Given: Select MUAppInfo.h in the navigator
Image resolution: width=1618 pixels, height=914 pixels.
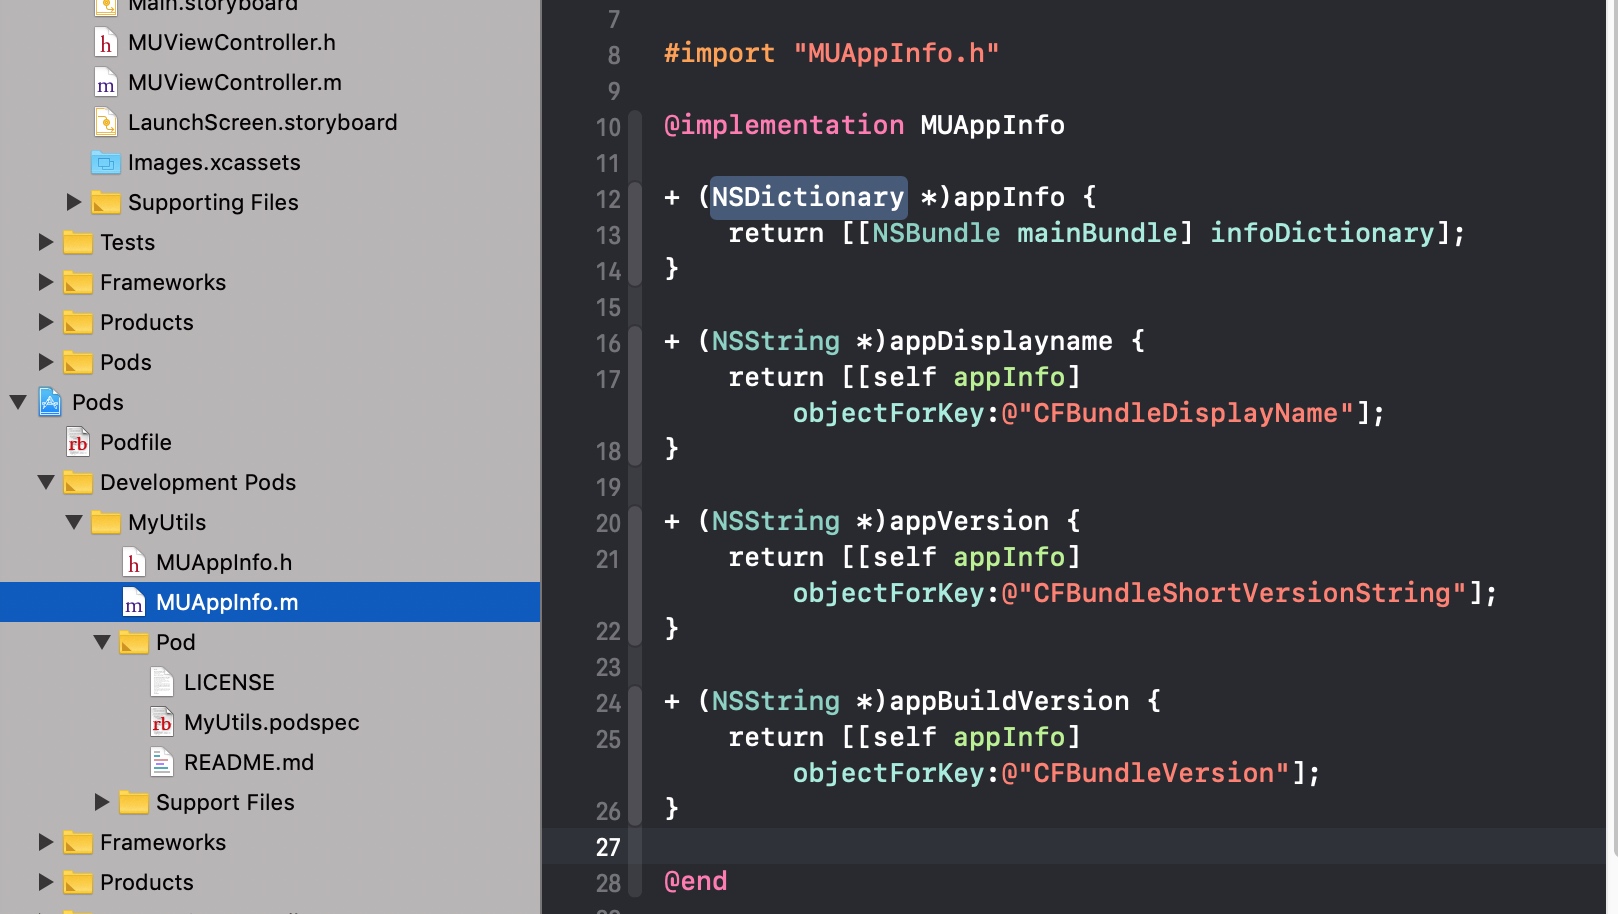Looking at the screenshot, I should pyautogui.click(x=224, y=562).
